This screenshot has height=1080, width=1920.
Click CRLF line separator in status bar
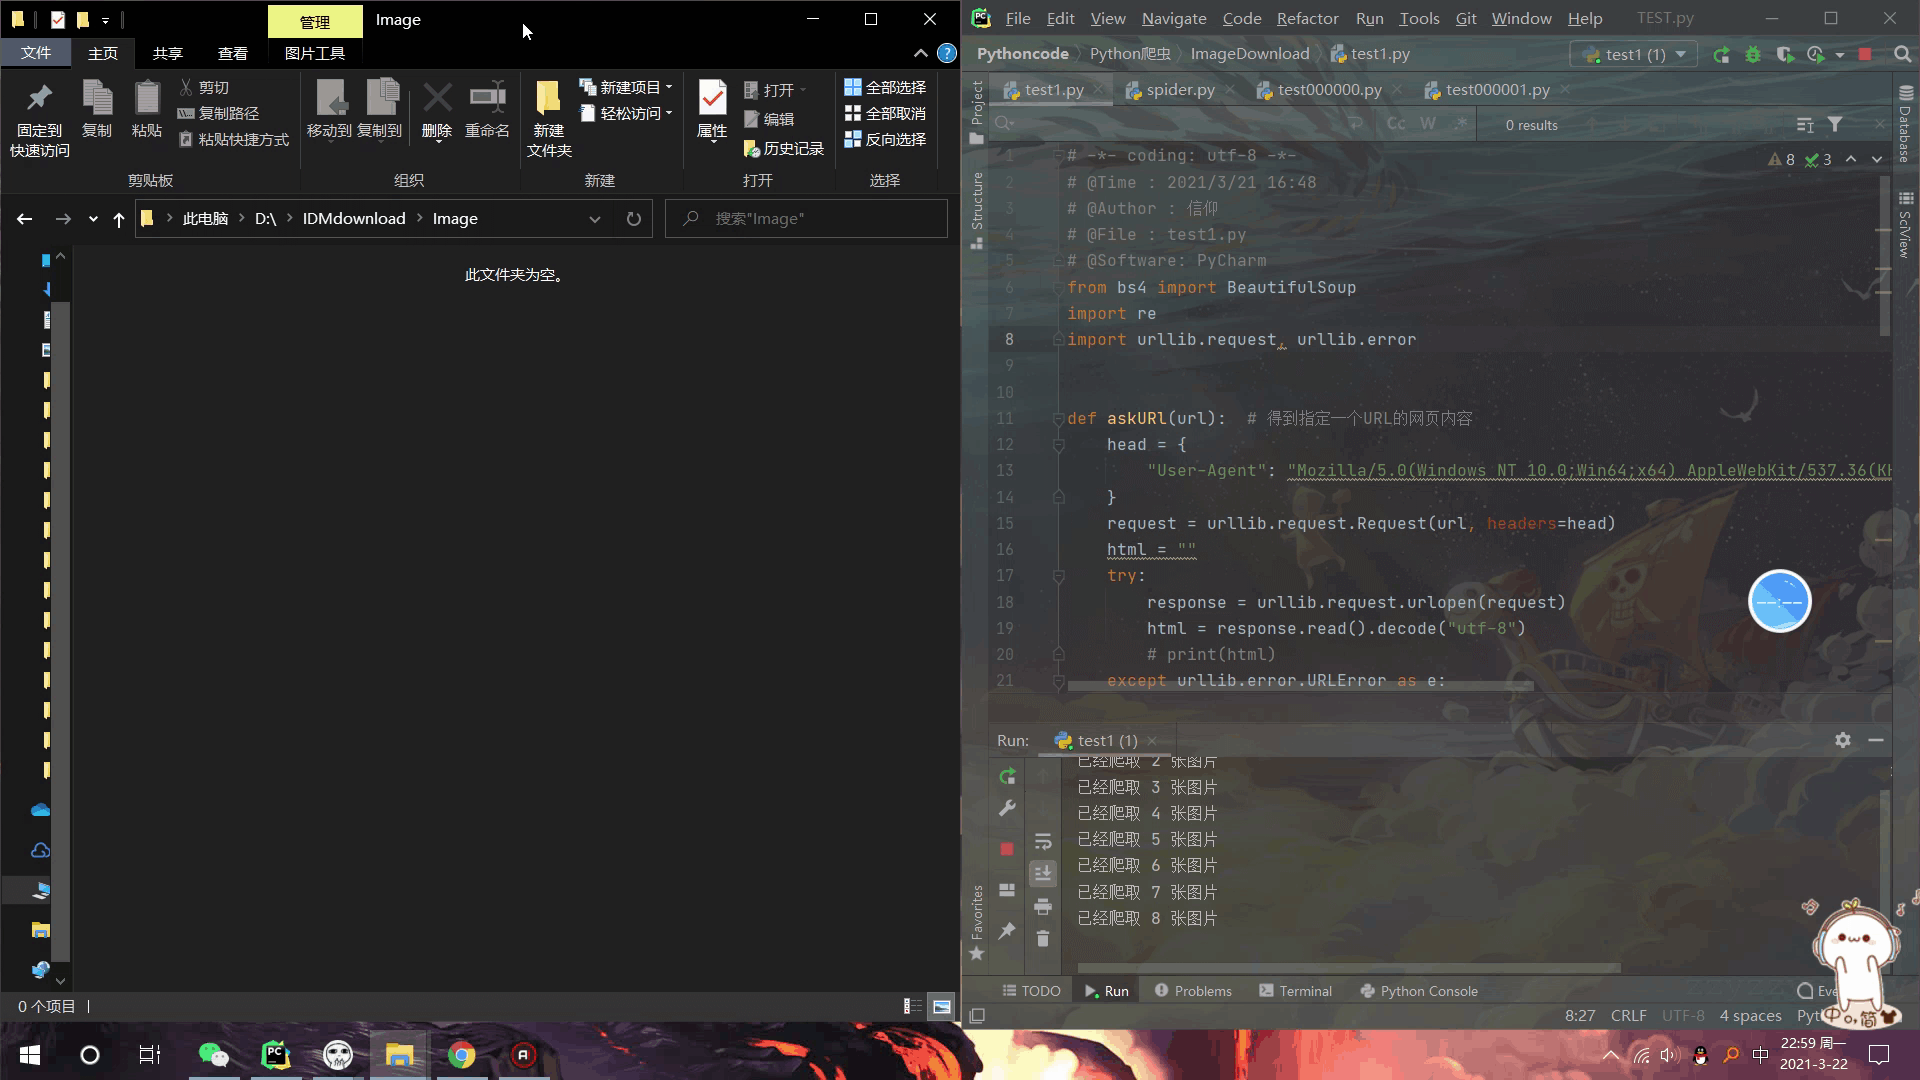[1628, 1015]
